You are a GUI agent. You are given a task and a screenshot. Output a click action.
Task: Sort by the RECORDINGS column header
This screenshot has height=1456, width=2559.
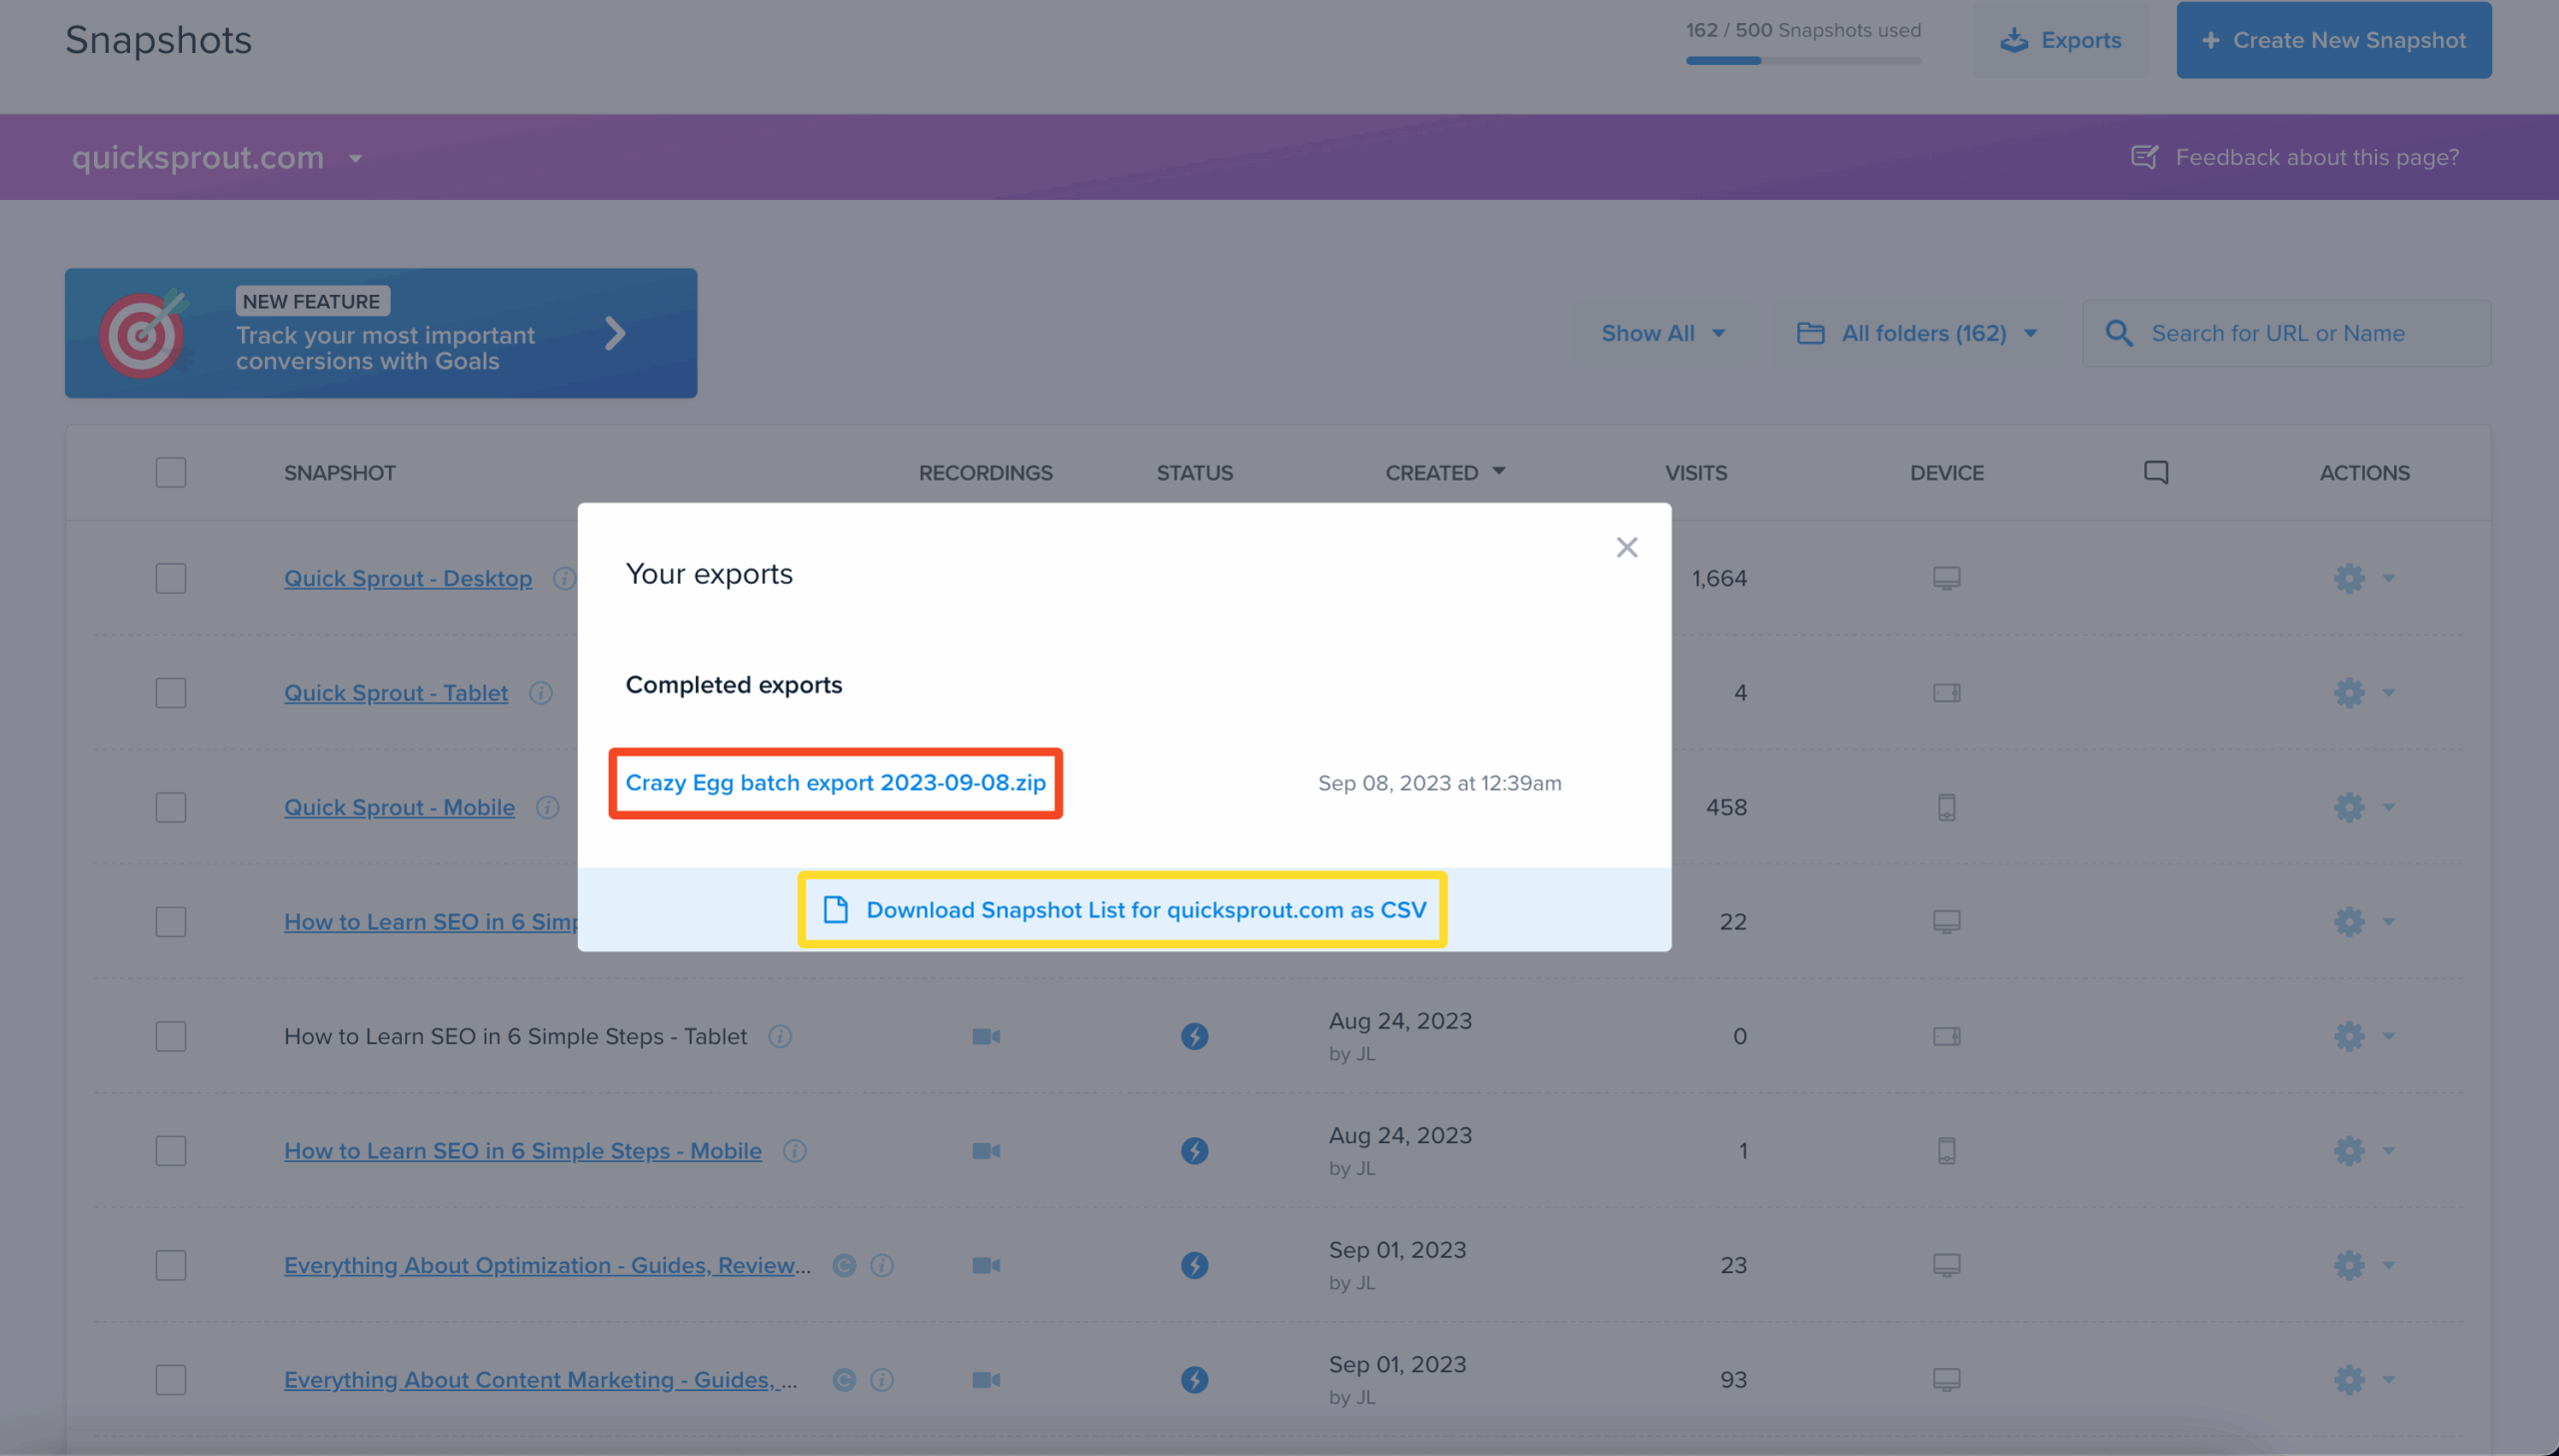[985, 473]
